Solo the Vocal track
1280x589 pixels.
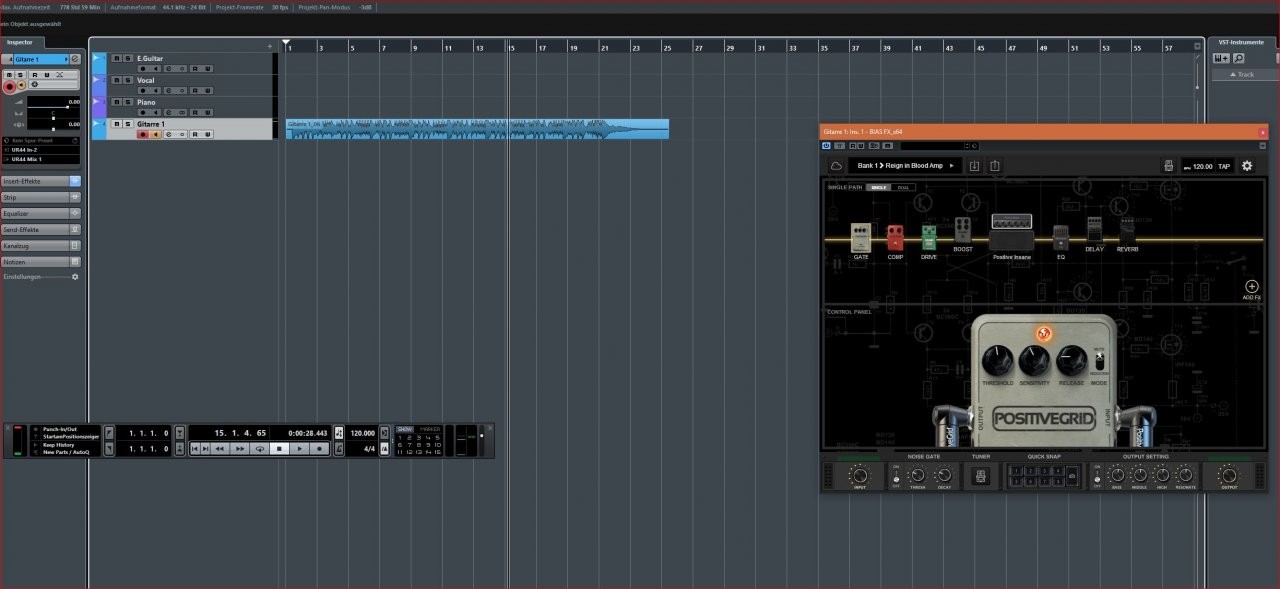[127, 80]
